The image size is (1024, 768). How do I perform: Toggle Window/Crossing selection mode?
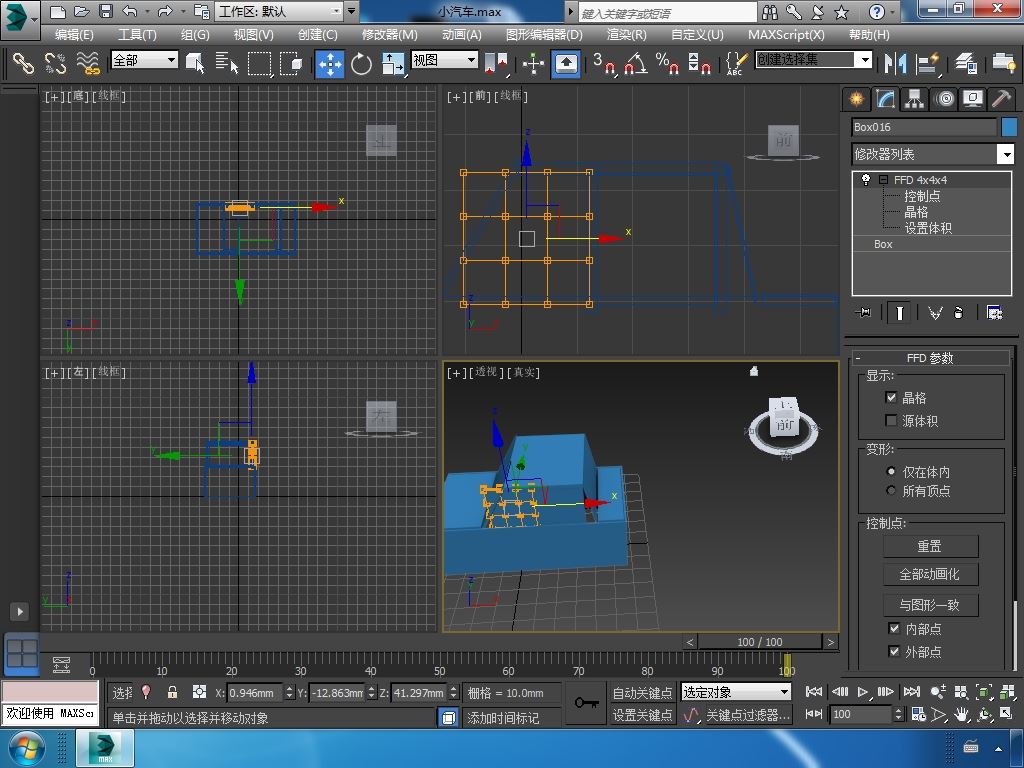pyautogui.click(x=291, y=63)
